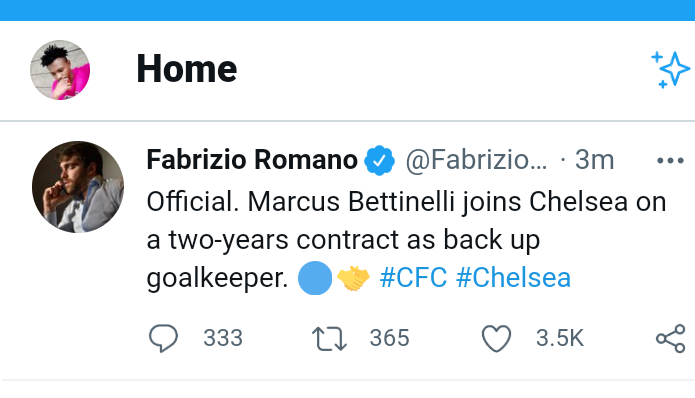Click the Home header title
This screenshot has height=398, width=695.
click(187, 69)
